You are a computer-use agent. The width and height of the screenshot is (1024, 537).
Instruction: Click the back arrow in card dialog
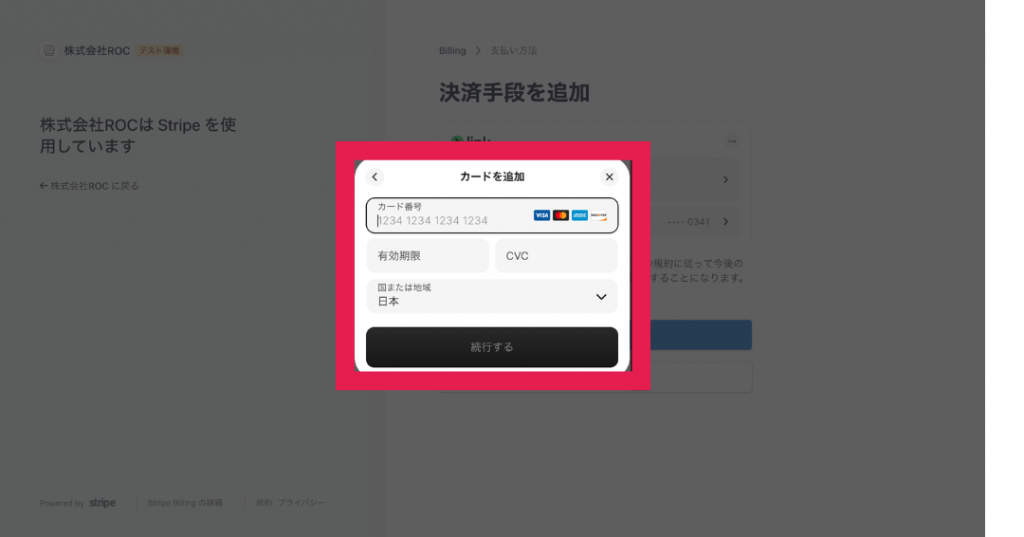click(374, 176)
